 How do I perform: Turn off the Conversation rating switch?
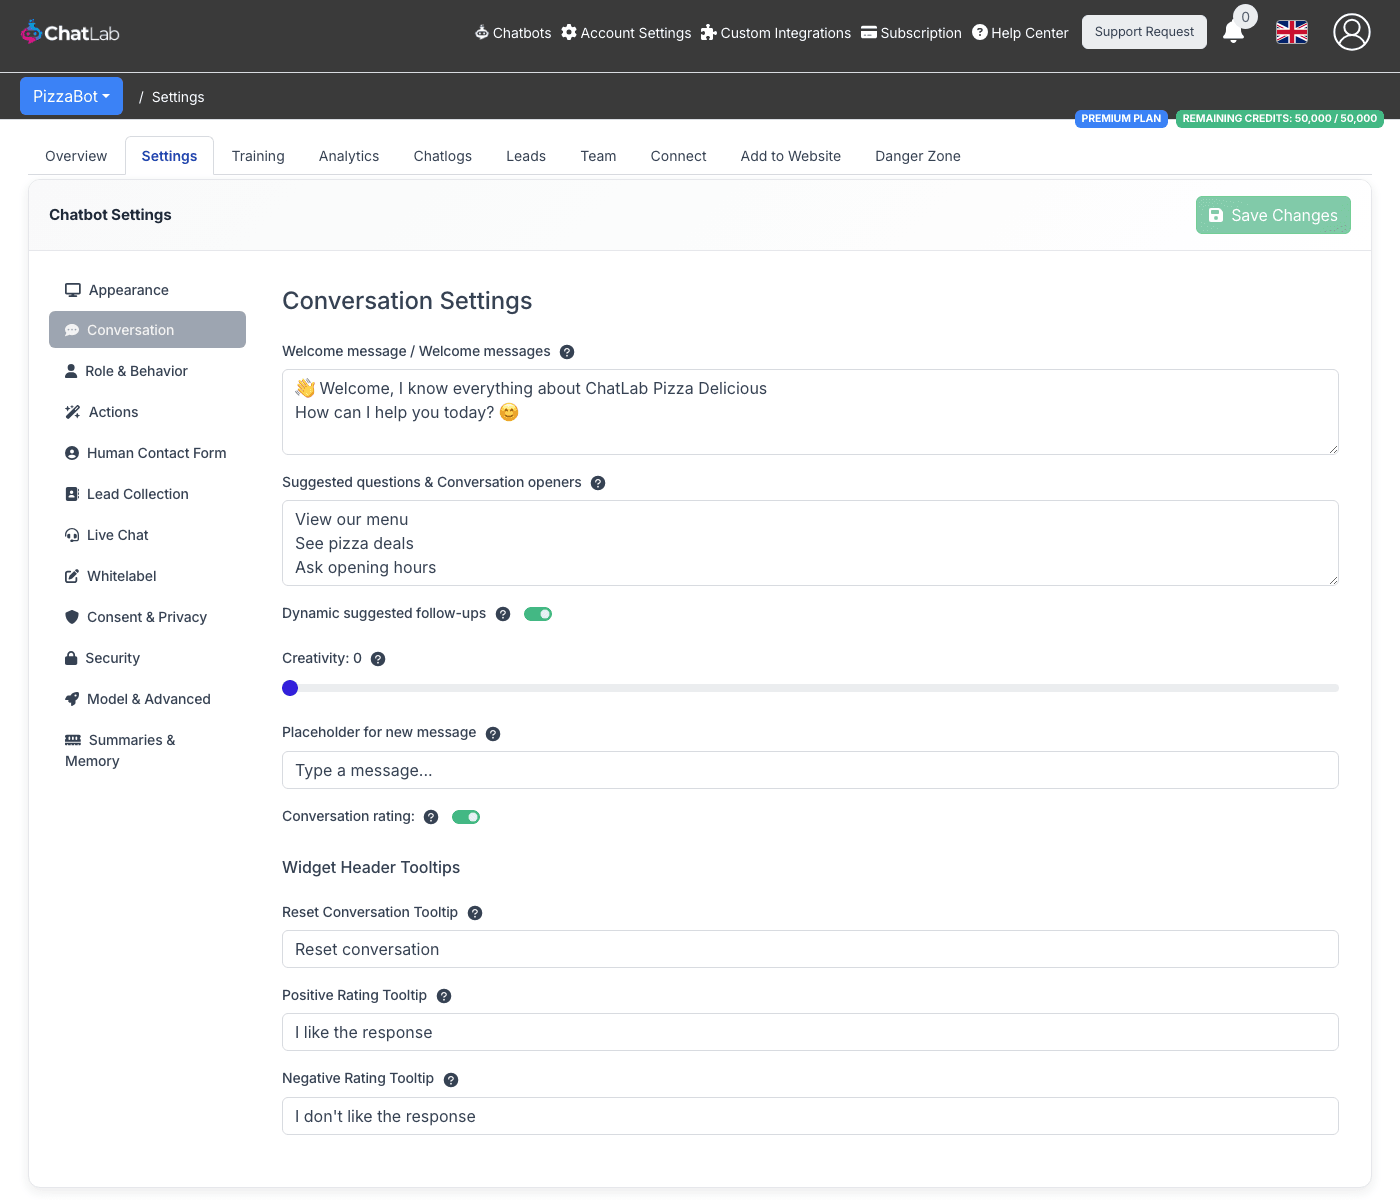466,817
